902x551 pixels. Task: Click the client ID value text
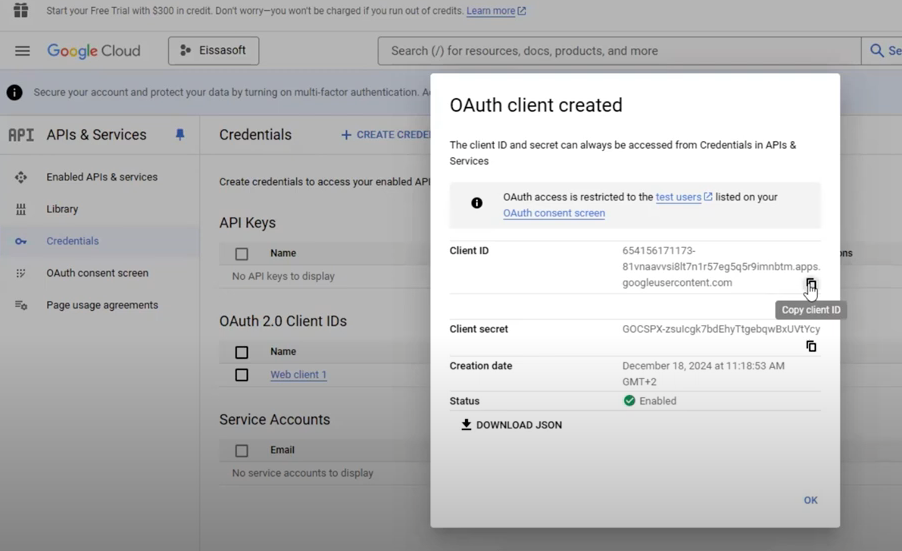(x=721, y=267)
